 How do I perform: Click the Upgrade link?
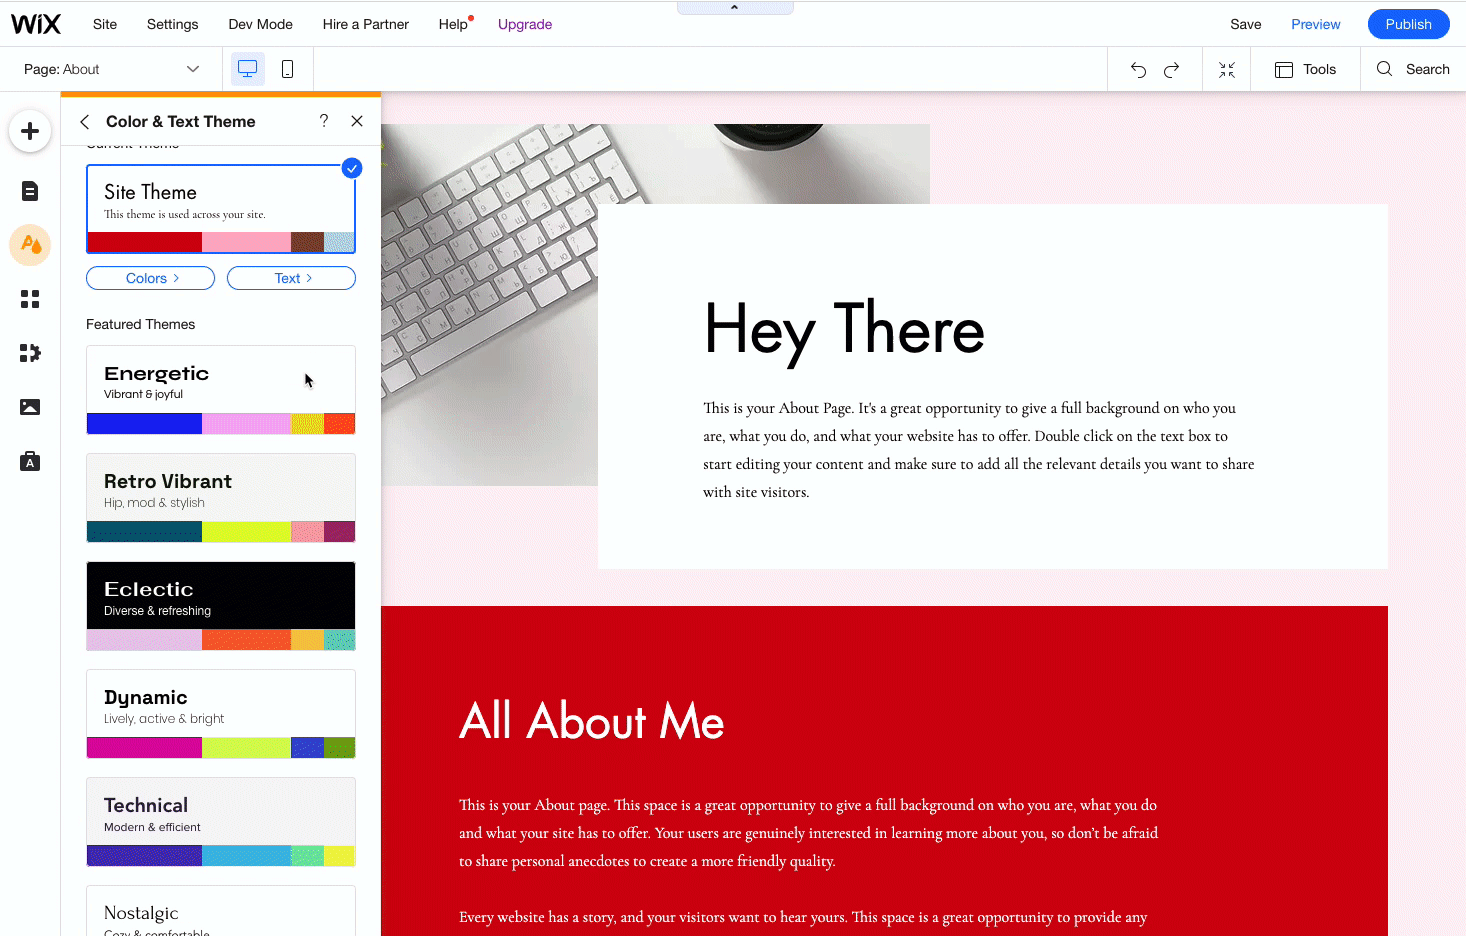525,24
